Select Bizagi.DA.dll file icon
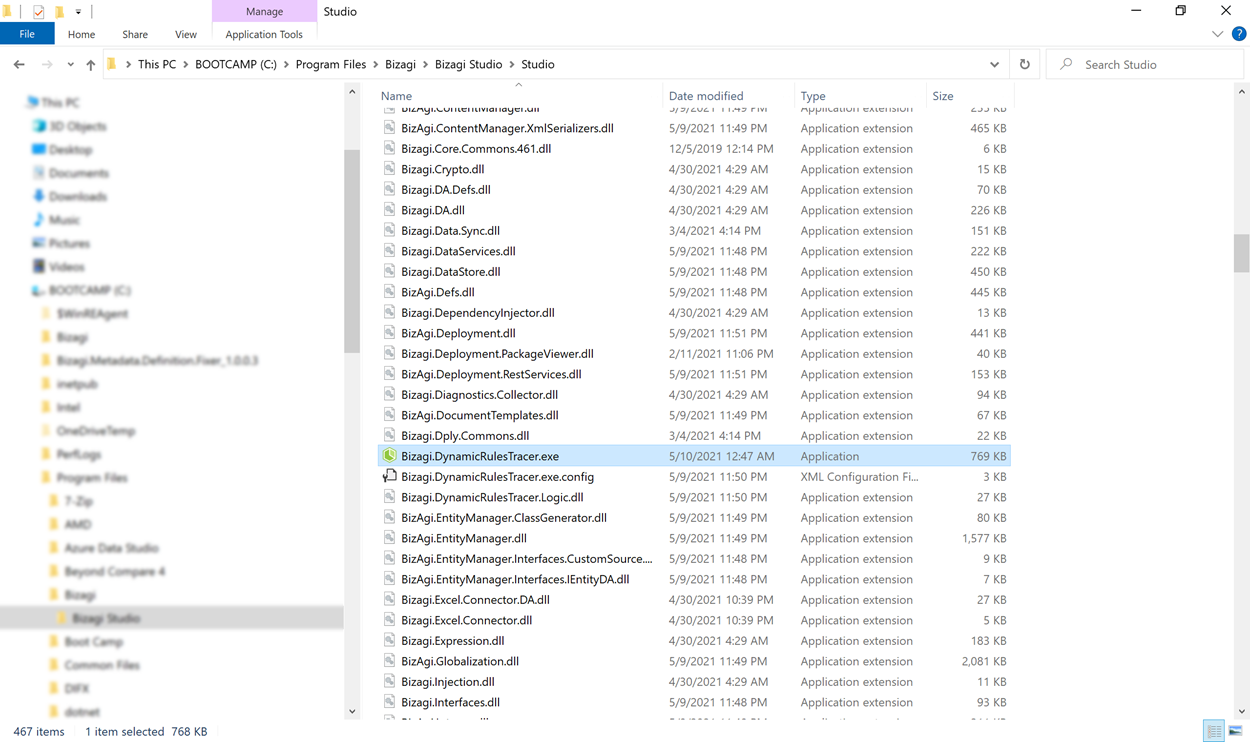Image resolution: width=1250 pixels, height=742 pixels. [390, 210]
